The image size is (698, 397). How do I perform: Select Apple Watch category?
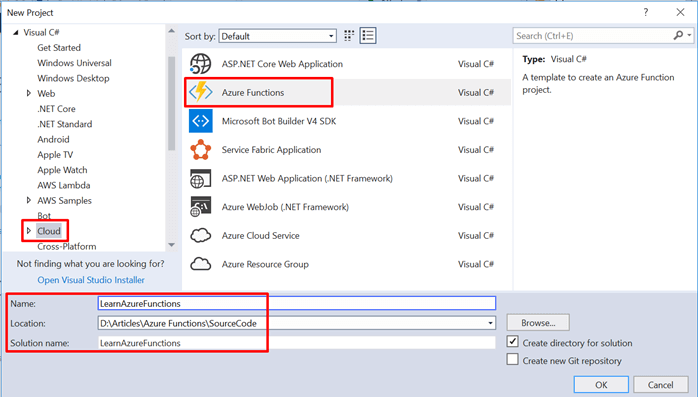pos(62,170)
